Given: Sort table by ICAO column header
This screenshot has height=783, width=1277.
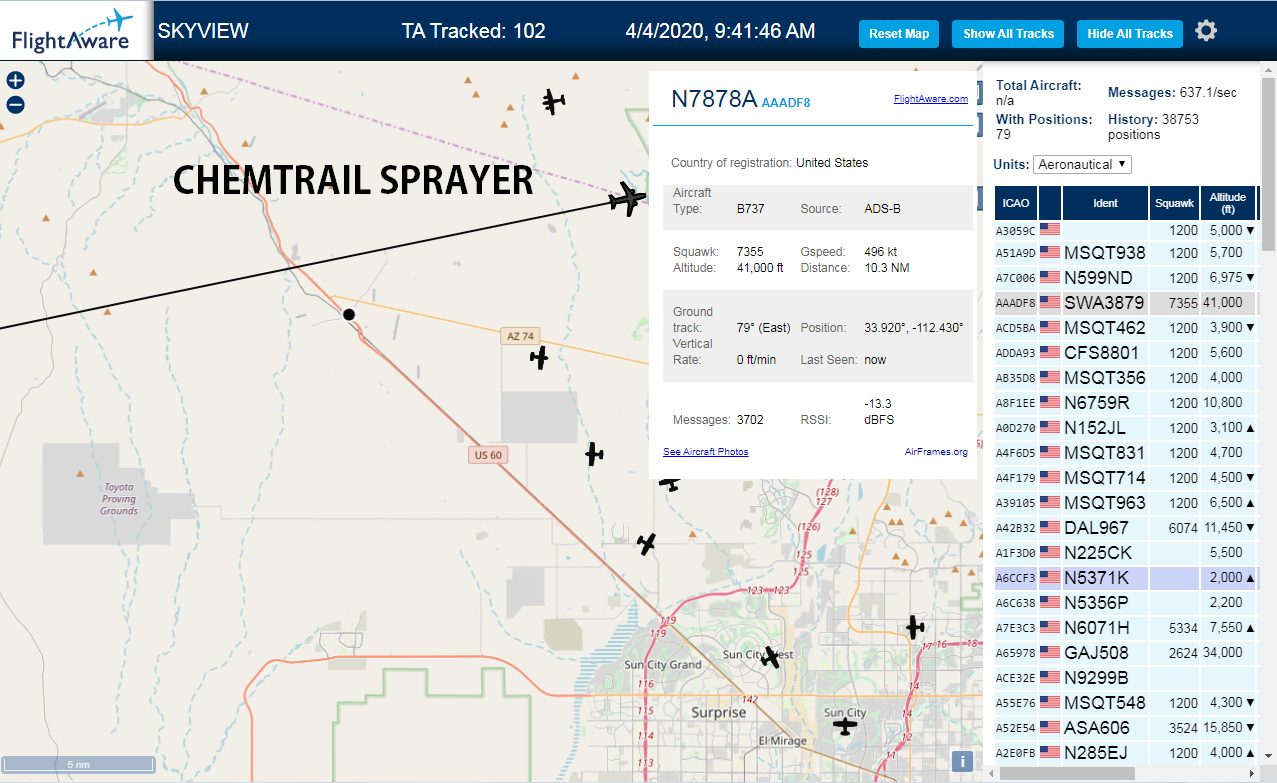Looking at the screenshot, I should pos(1016,203).
